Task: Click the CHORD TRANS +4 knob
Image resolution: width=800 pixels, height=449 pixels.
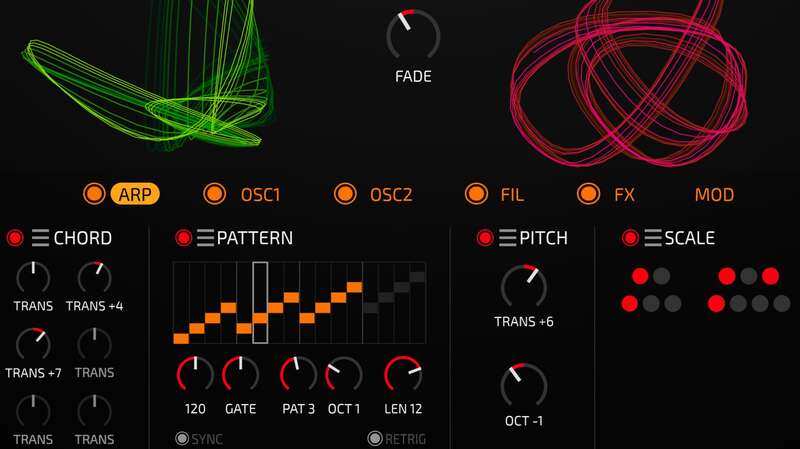Action: tap(94, 278)
